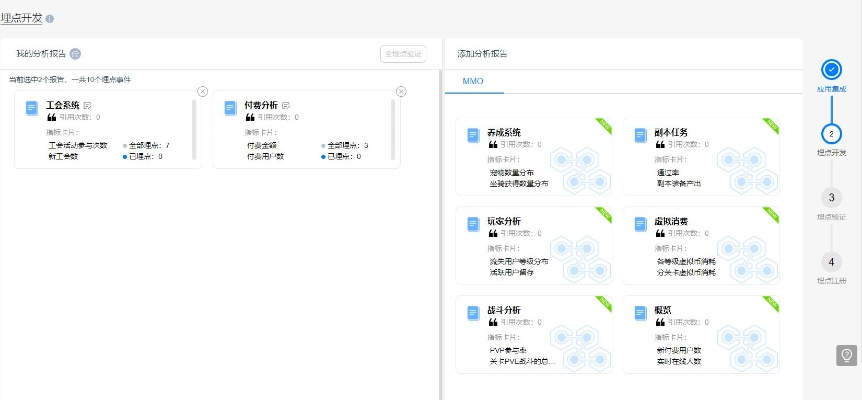Click the 战斗分析 document icon
This screenshot has height=400, width=862.
click(474, 313)
